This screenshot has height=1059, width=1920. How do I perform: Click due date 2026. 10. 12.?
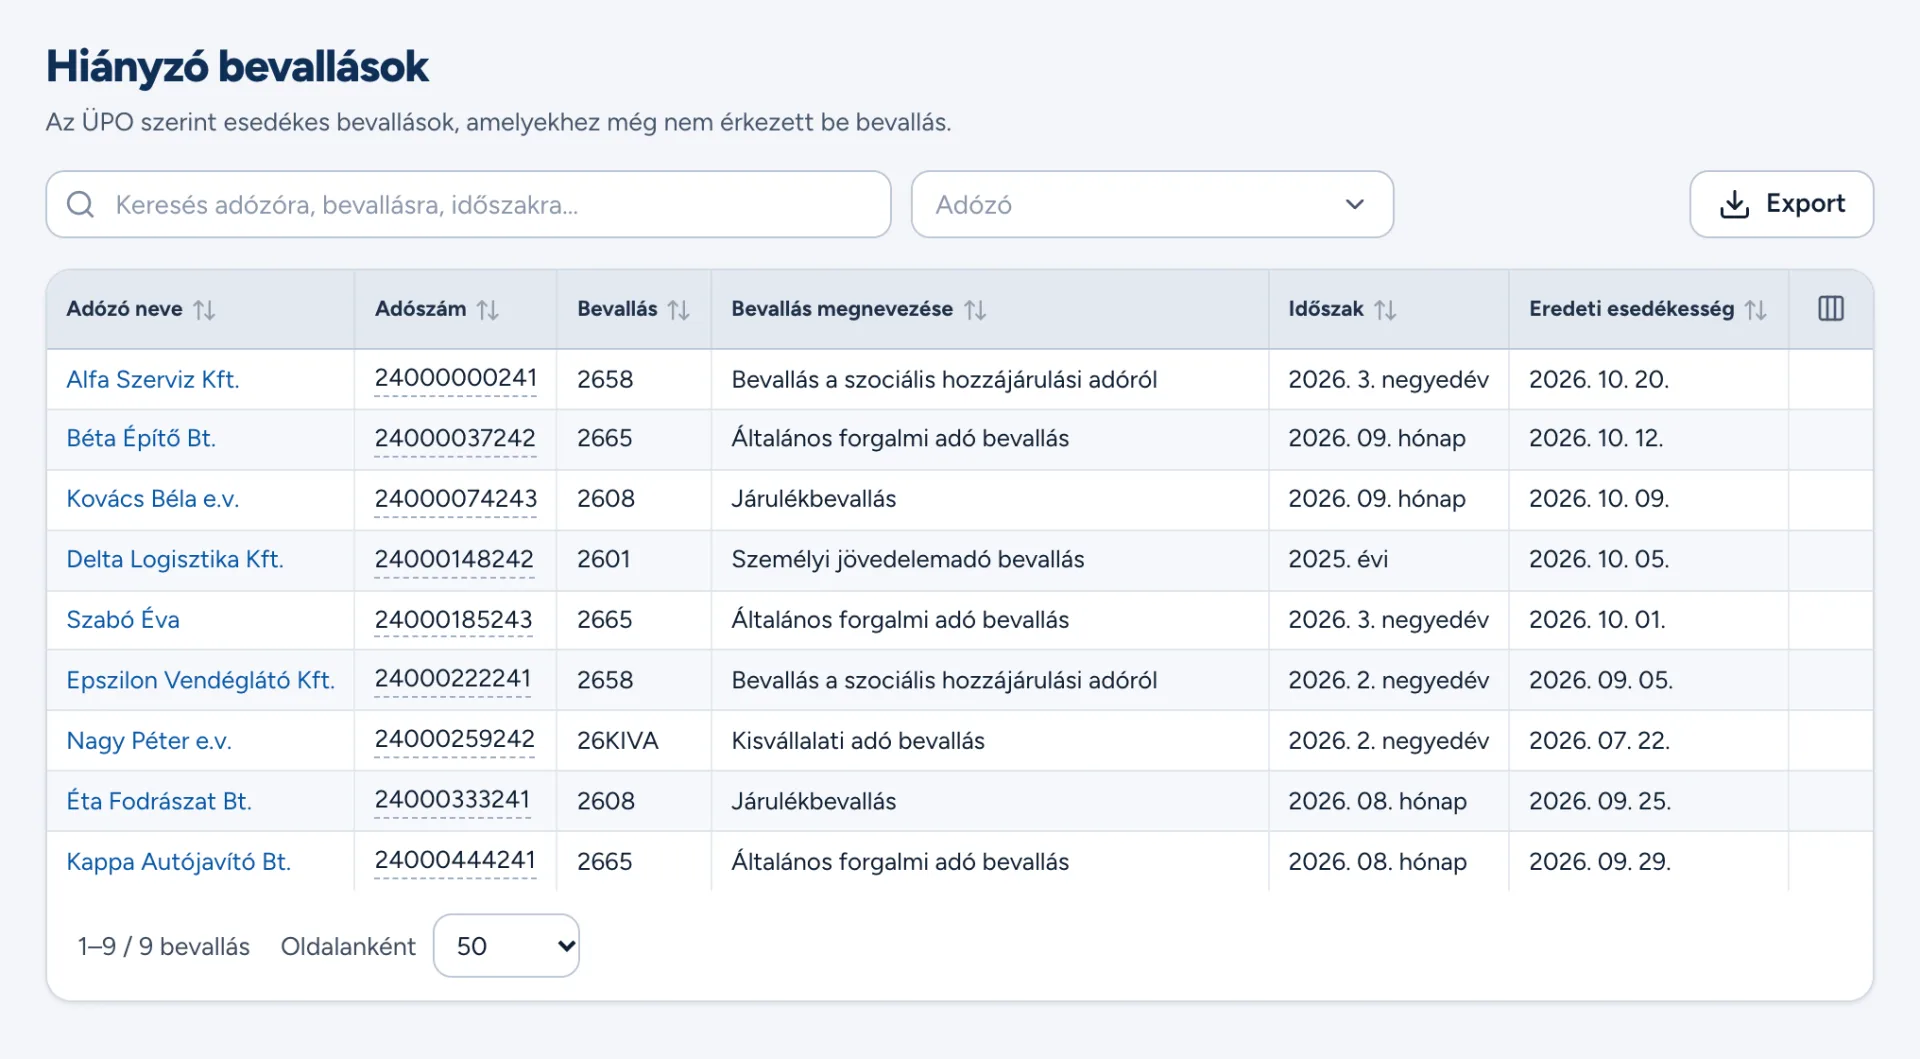1596,438
